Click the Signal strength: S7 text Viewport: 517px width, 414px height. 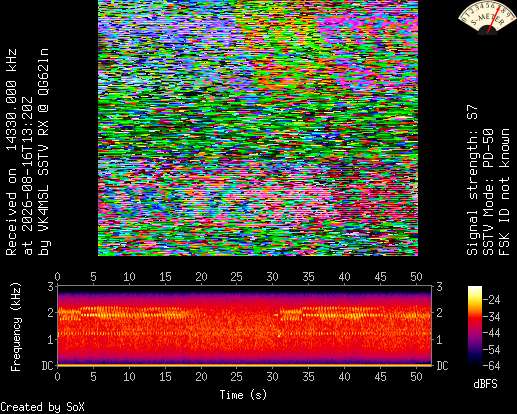pyautogui.click(x=472, y=180)
